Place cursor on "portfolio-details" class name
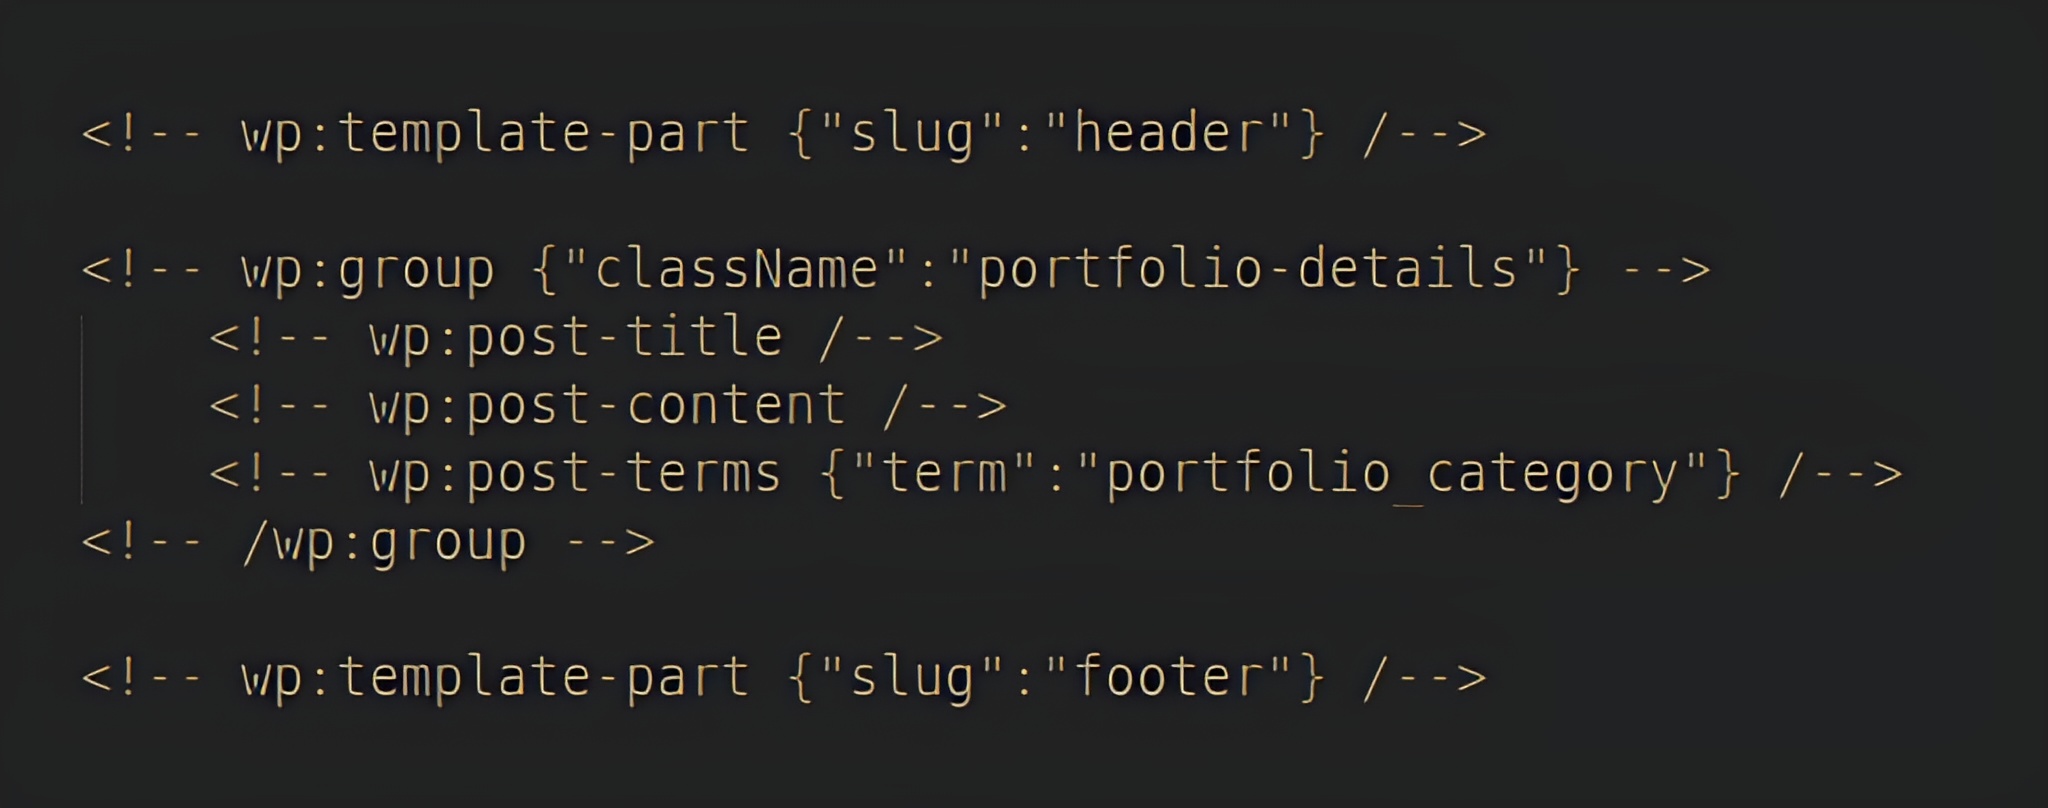The image size is (2048, 808). [x=1247, y=270]
